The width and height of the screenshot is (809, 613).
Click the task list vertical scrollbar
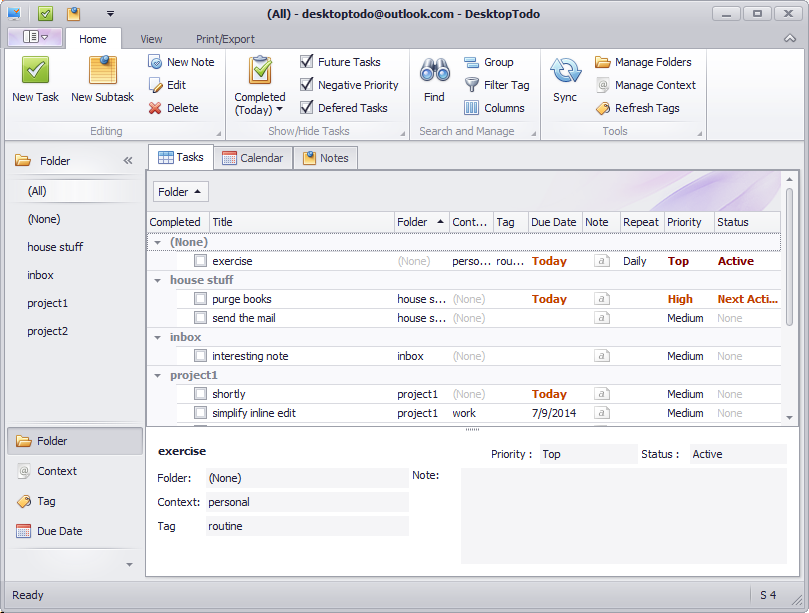(x=789, y=257)
